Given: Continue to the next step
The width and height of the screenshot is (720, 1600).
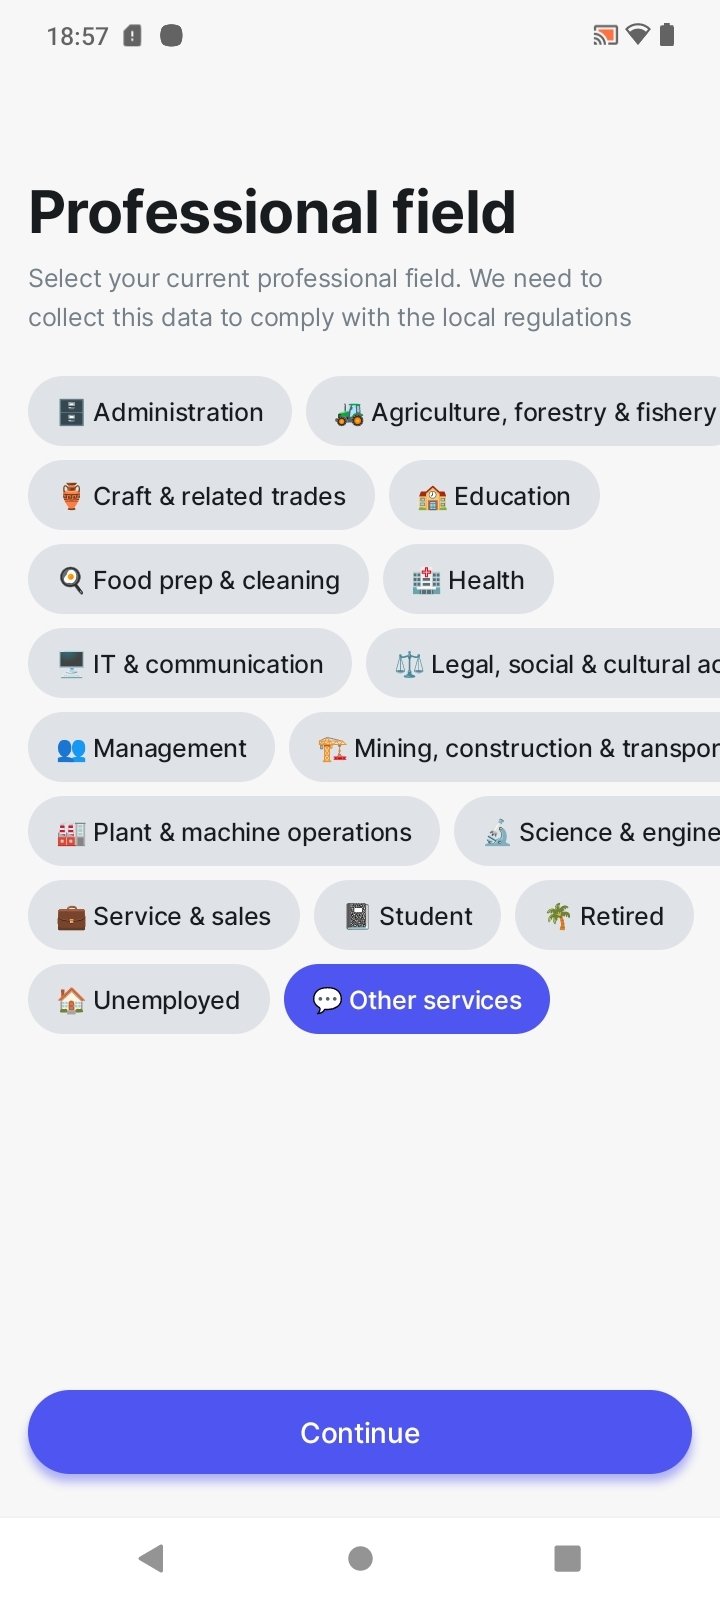Looking at the screenshot, I should pos(360,1432).
